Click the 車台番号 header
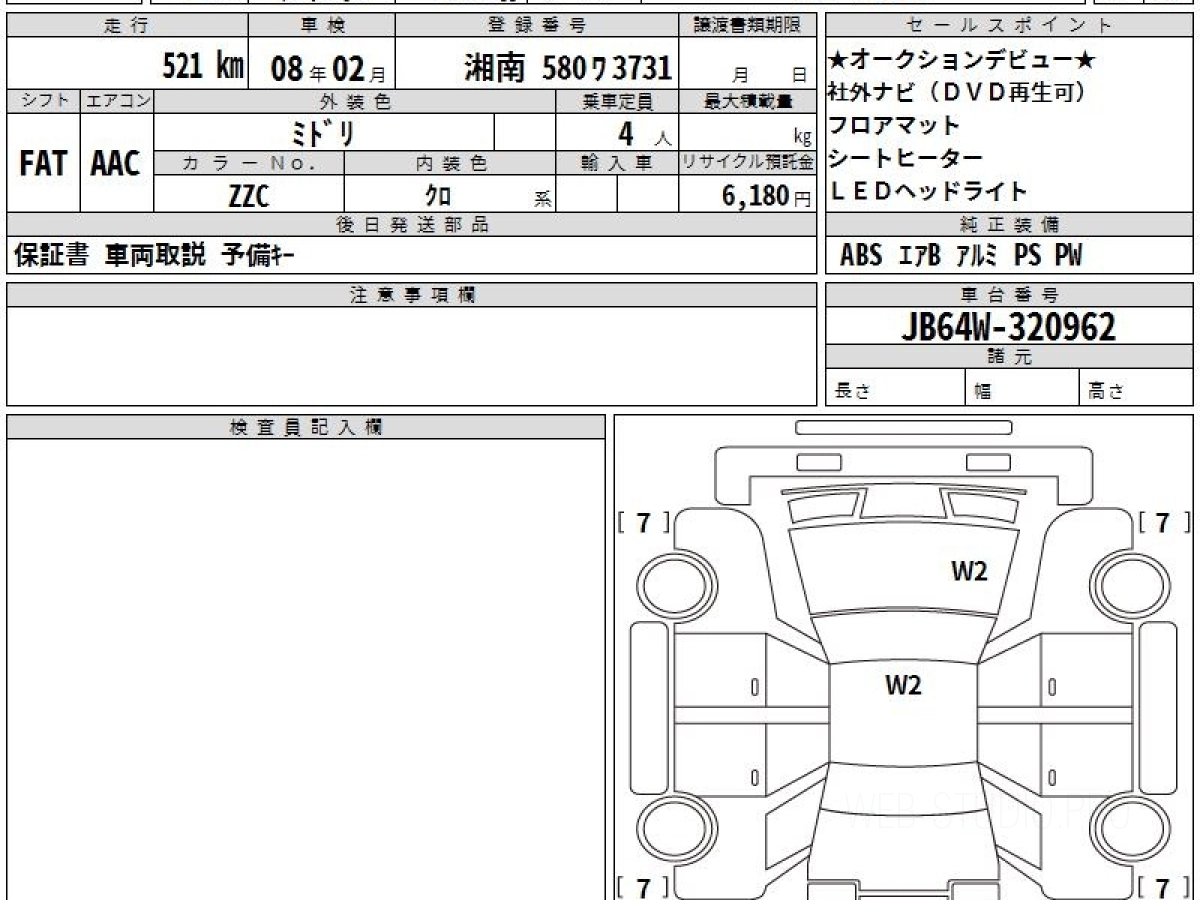Screen dimensions: 1200x900 tap(1010, 295)
